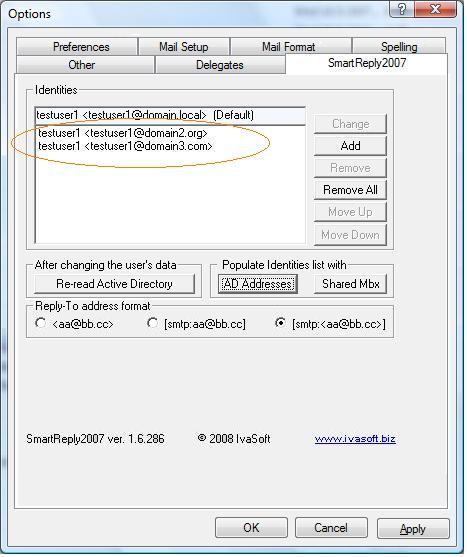The height and width of the screenshot is (557, 467).
Task: Open the www.ivasoft.biz link
Action: [x=355, y=439]
